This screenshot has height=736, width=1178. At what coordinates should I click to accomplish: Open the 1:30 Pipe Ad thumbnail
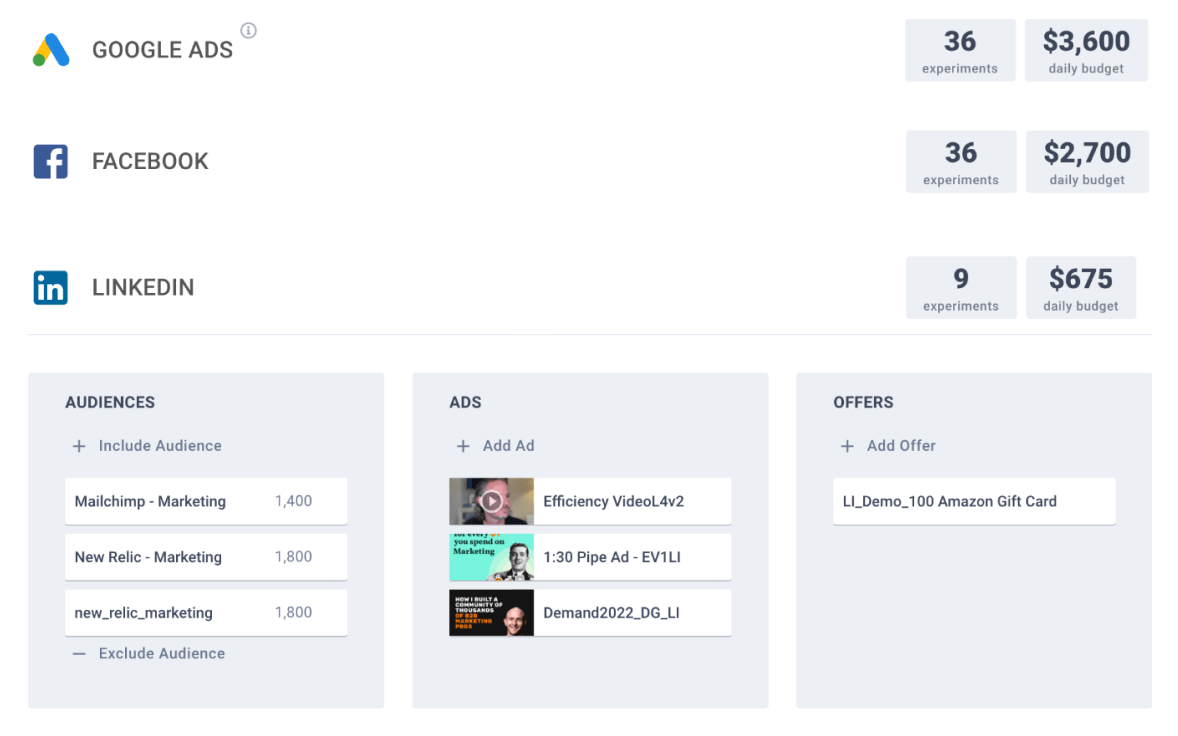tap(491, 557)
